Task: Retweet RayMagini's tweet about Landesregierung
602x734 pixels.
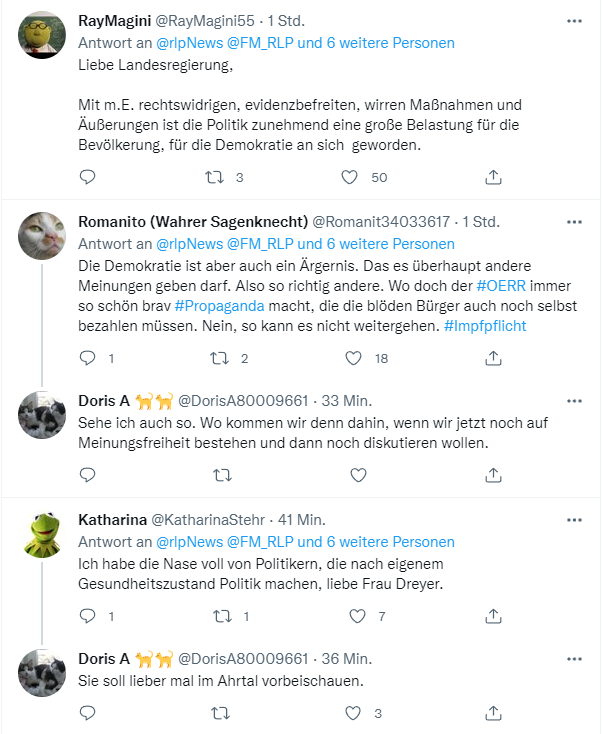Action: [213, 177]
